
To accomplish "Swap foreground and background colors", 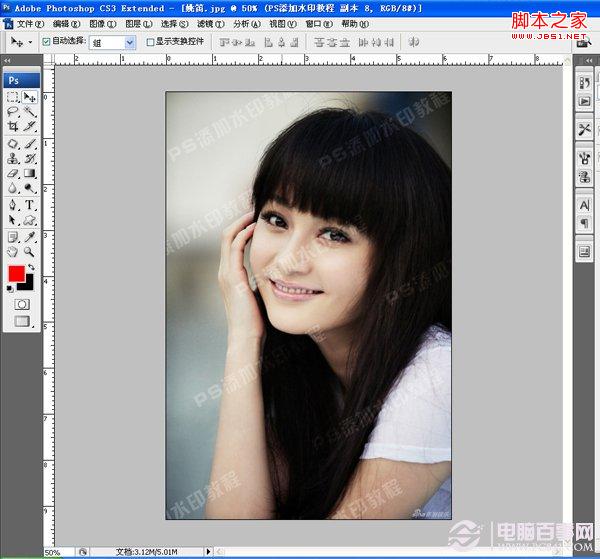I will 31,267.
